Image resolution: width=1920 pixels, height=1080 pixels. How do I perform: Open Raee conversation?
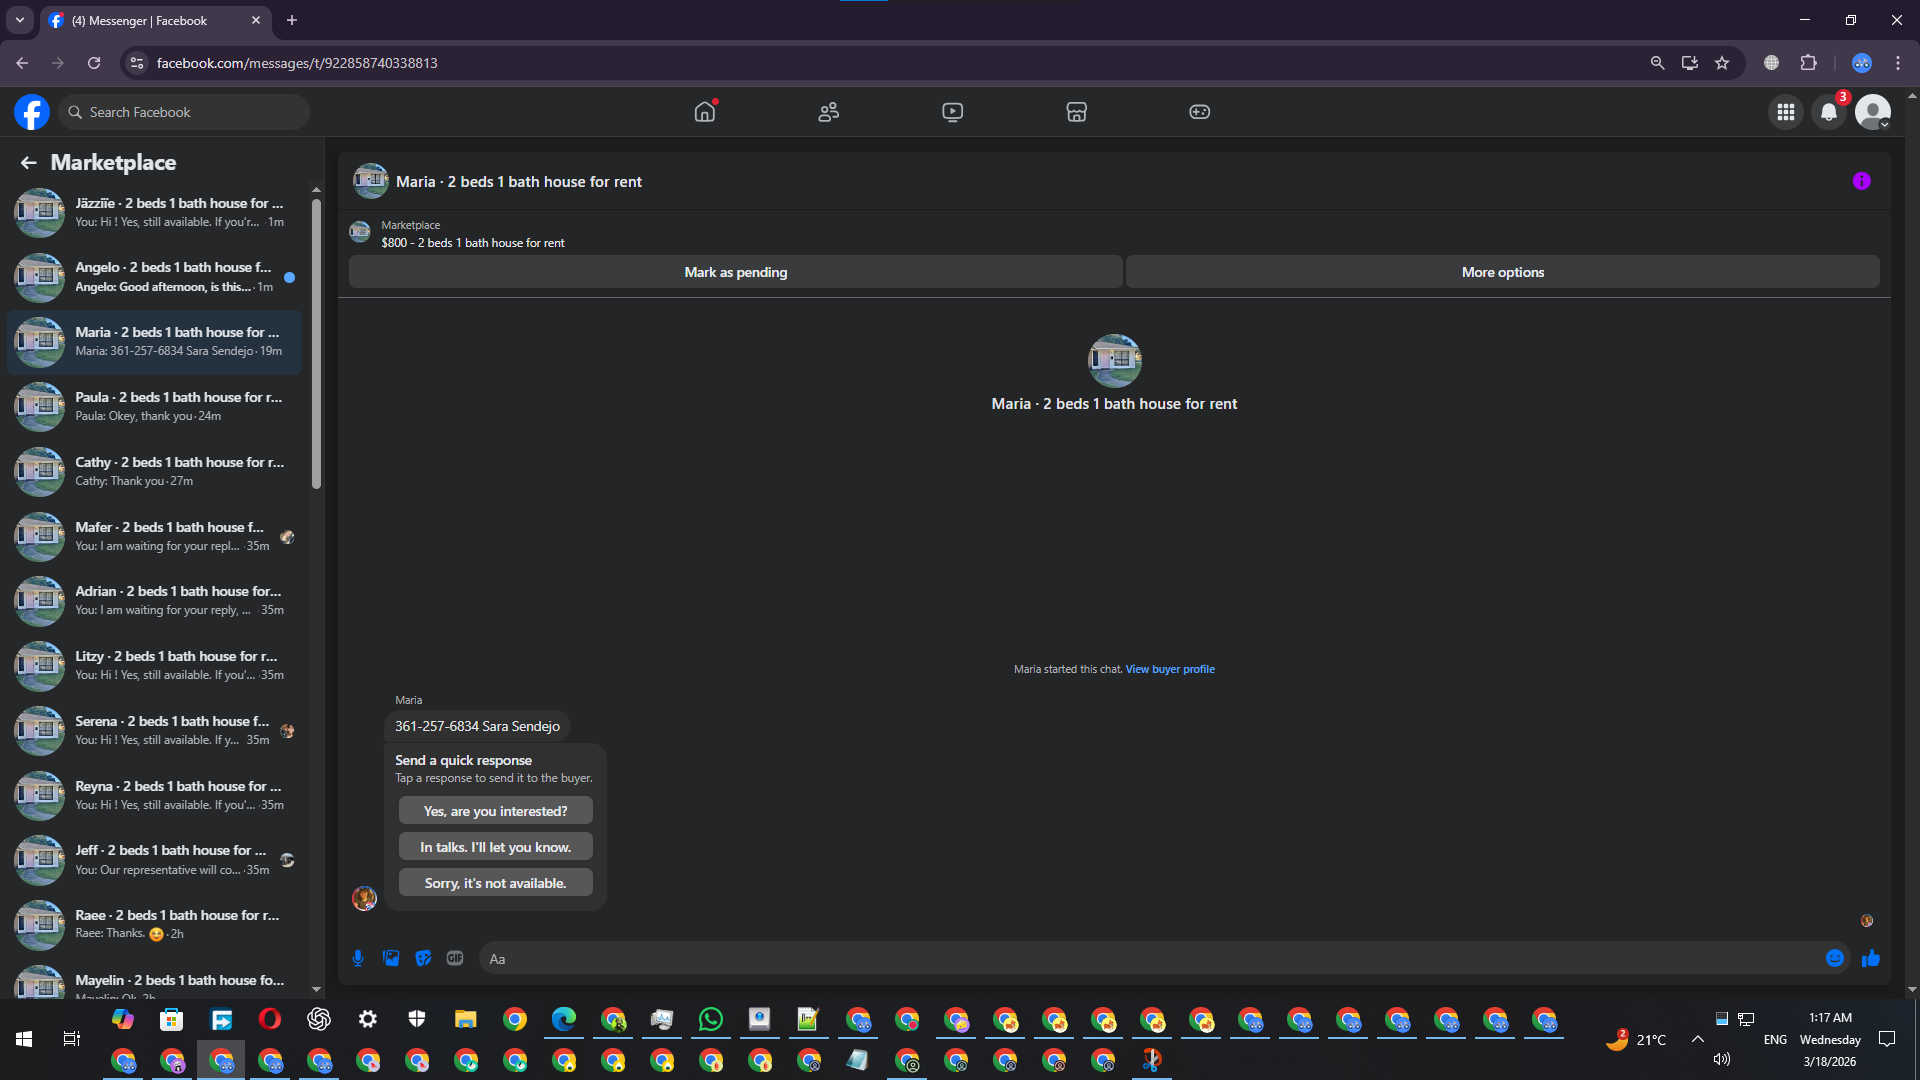click(155, 924)
